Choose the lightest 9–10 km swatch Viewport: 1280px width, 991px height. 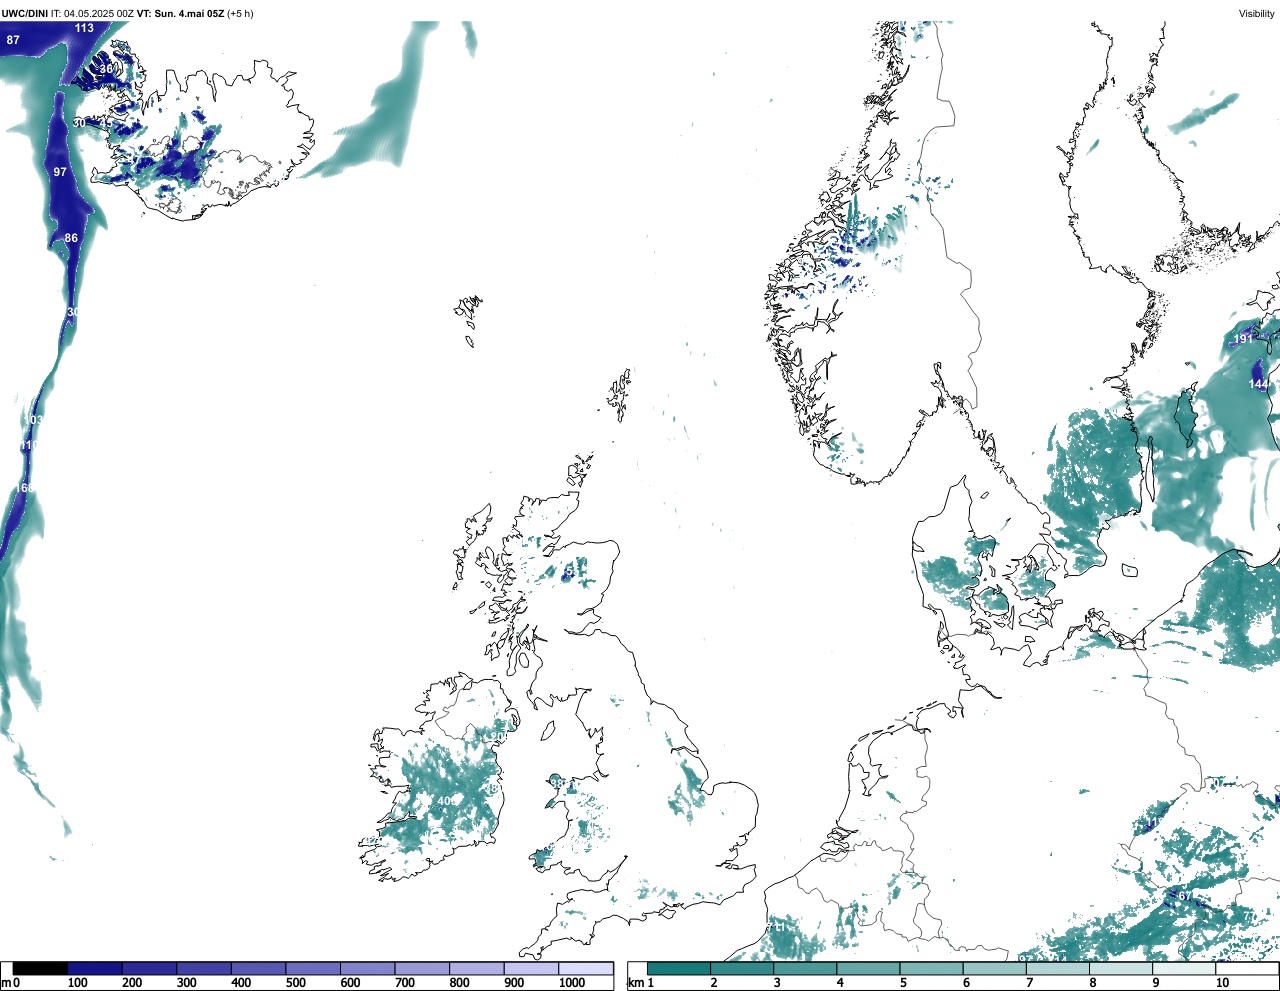tap(1183, 968)
